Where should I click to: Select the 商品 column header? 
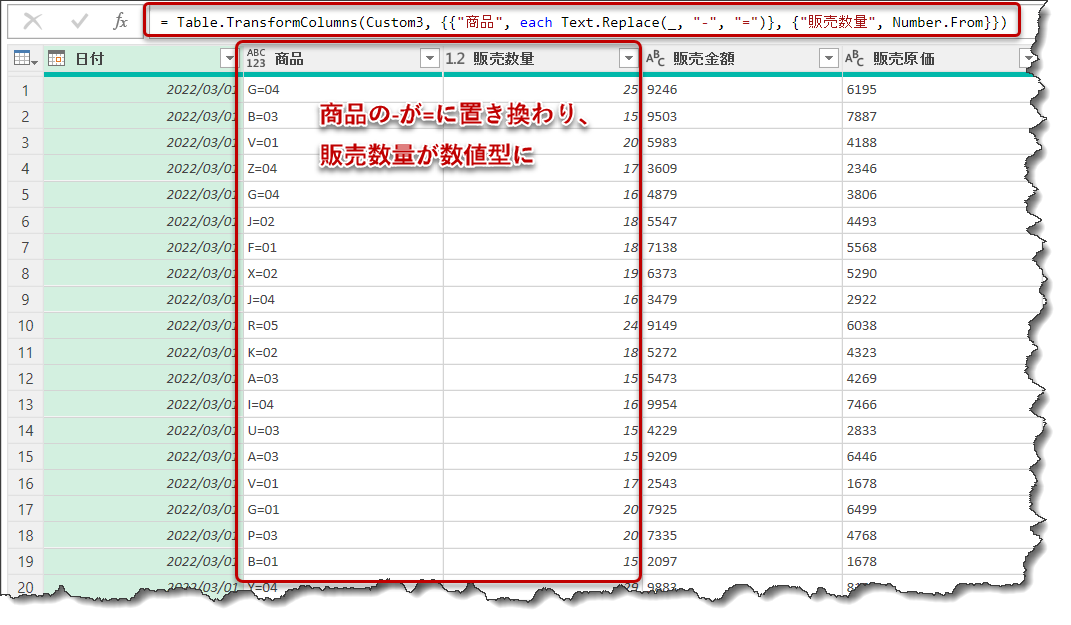point(343,59)
